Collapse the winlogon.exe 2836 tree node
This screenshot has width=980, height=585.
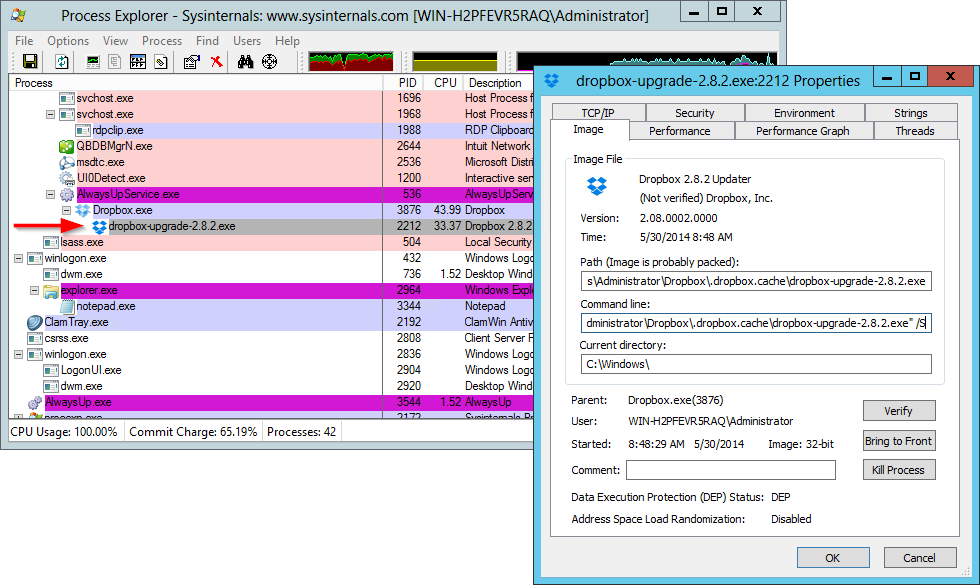tap(19, 354)
